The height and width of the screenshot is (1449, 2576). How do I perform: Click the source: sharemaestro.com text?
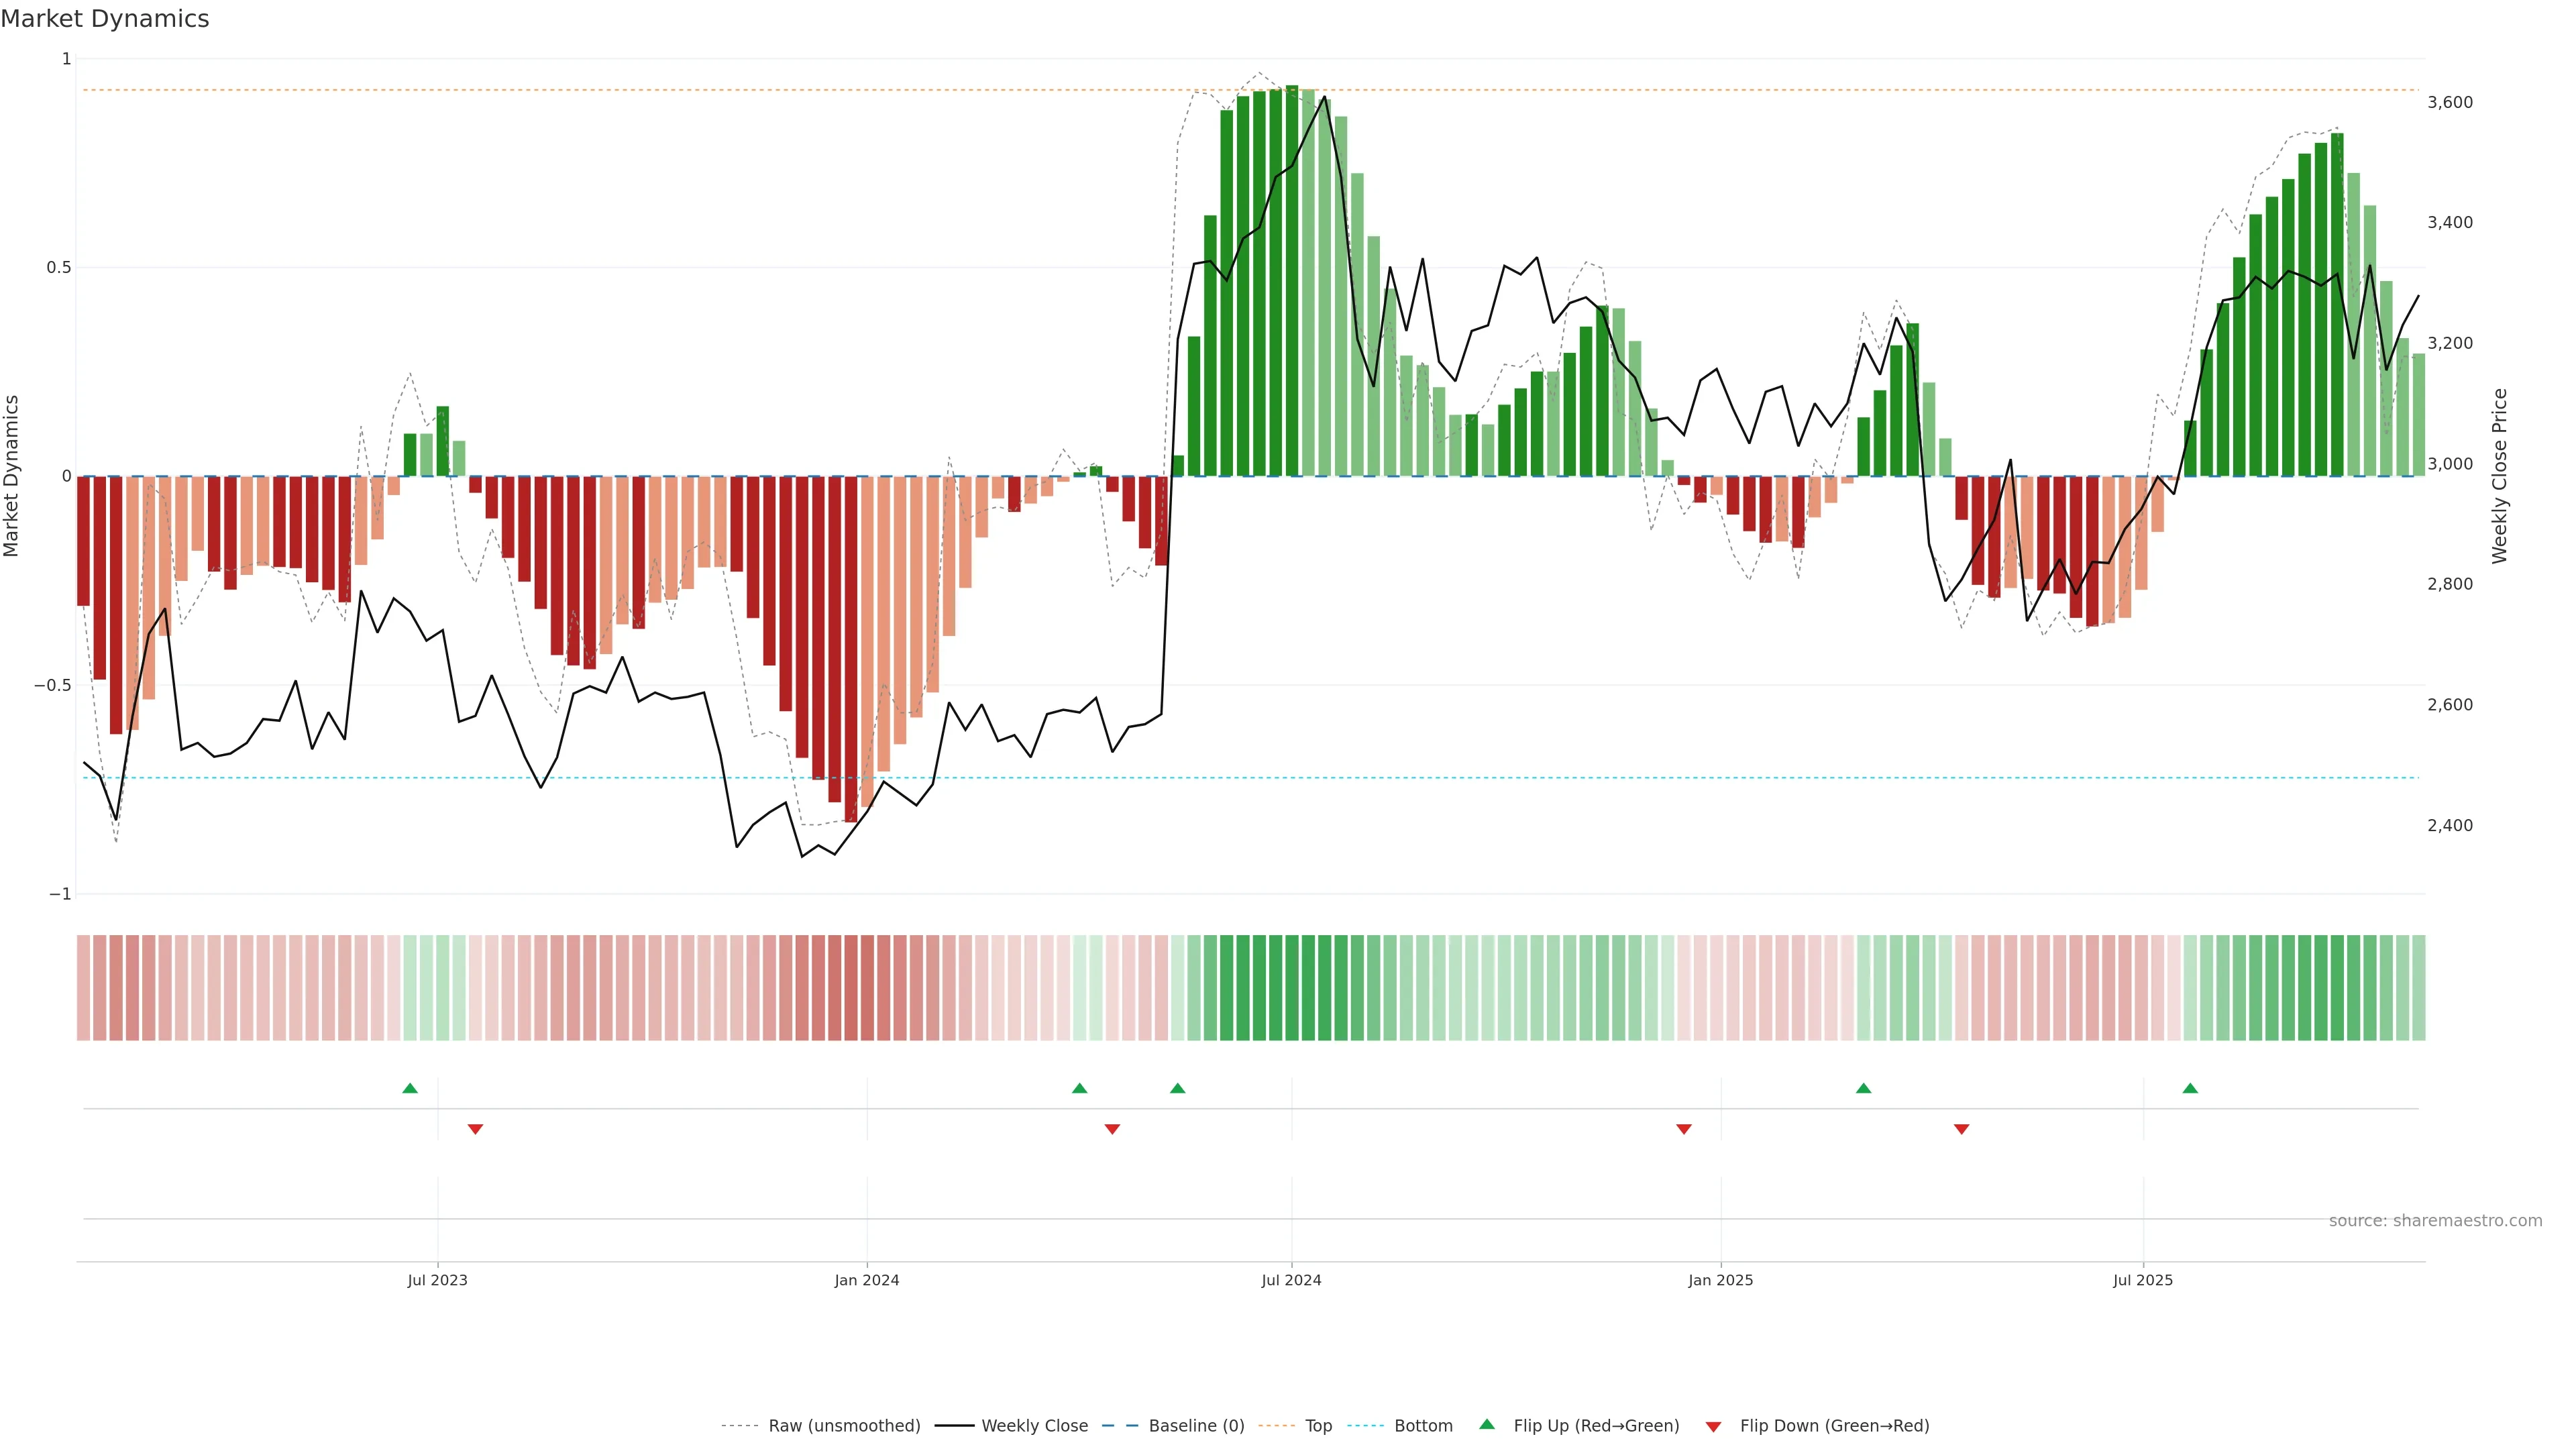2435,1221
